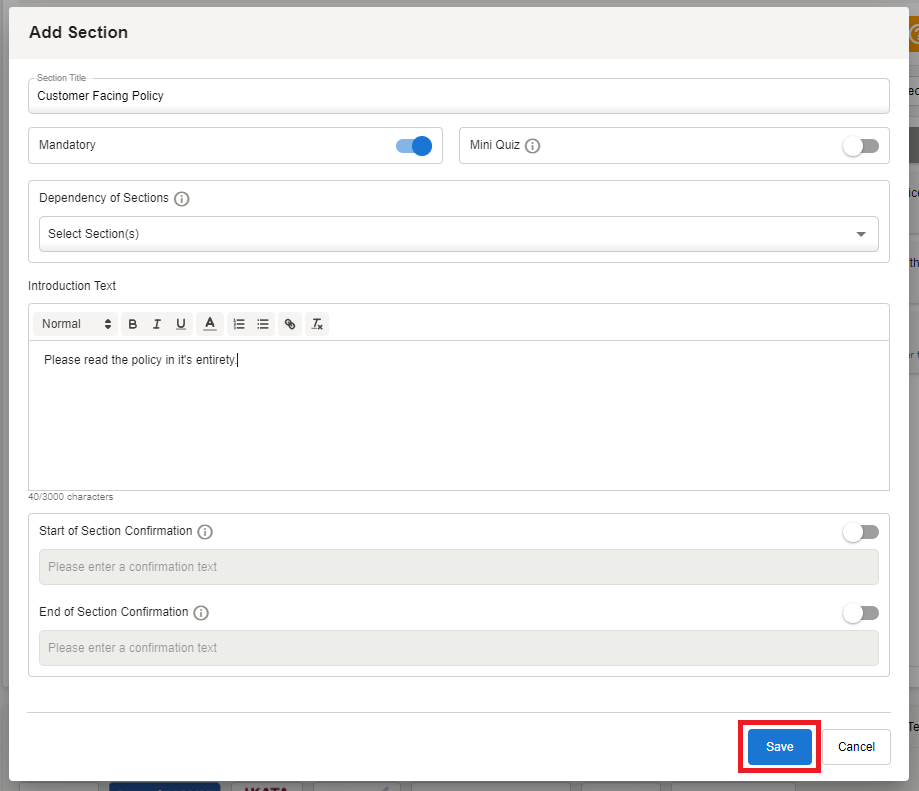Insert a hyperlink in introduction text
Viewport: 919px width, 791px height.
coord(290,324)
